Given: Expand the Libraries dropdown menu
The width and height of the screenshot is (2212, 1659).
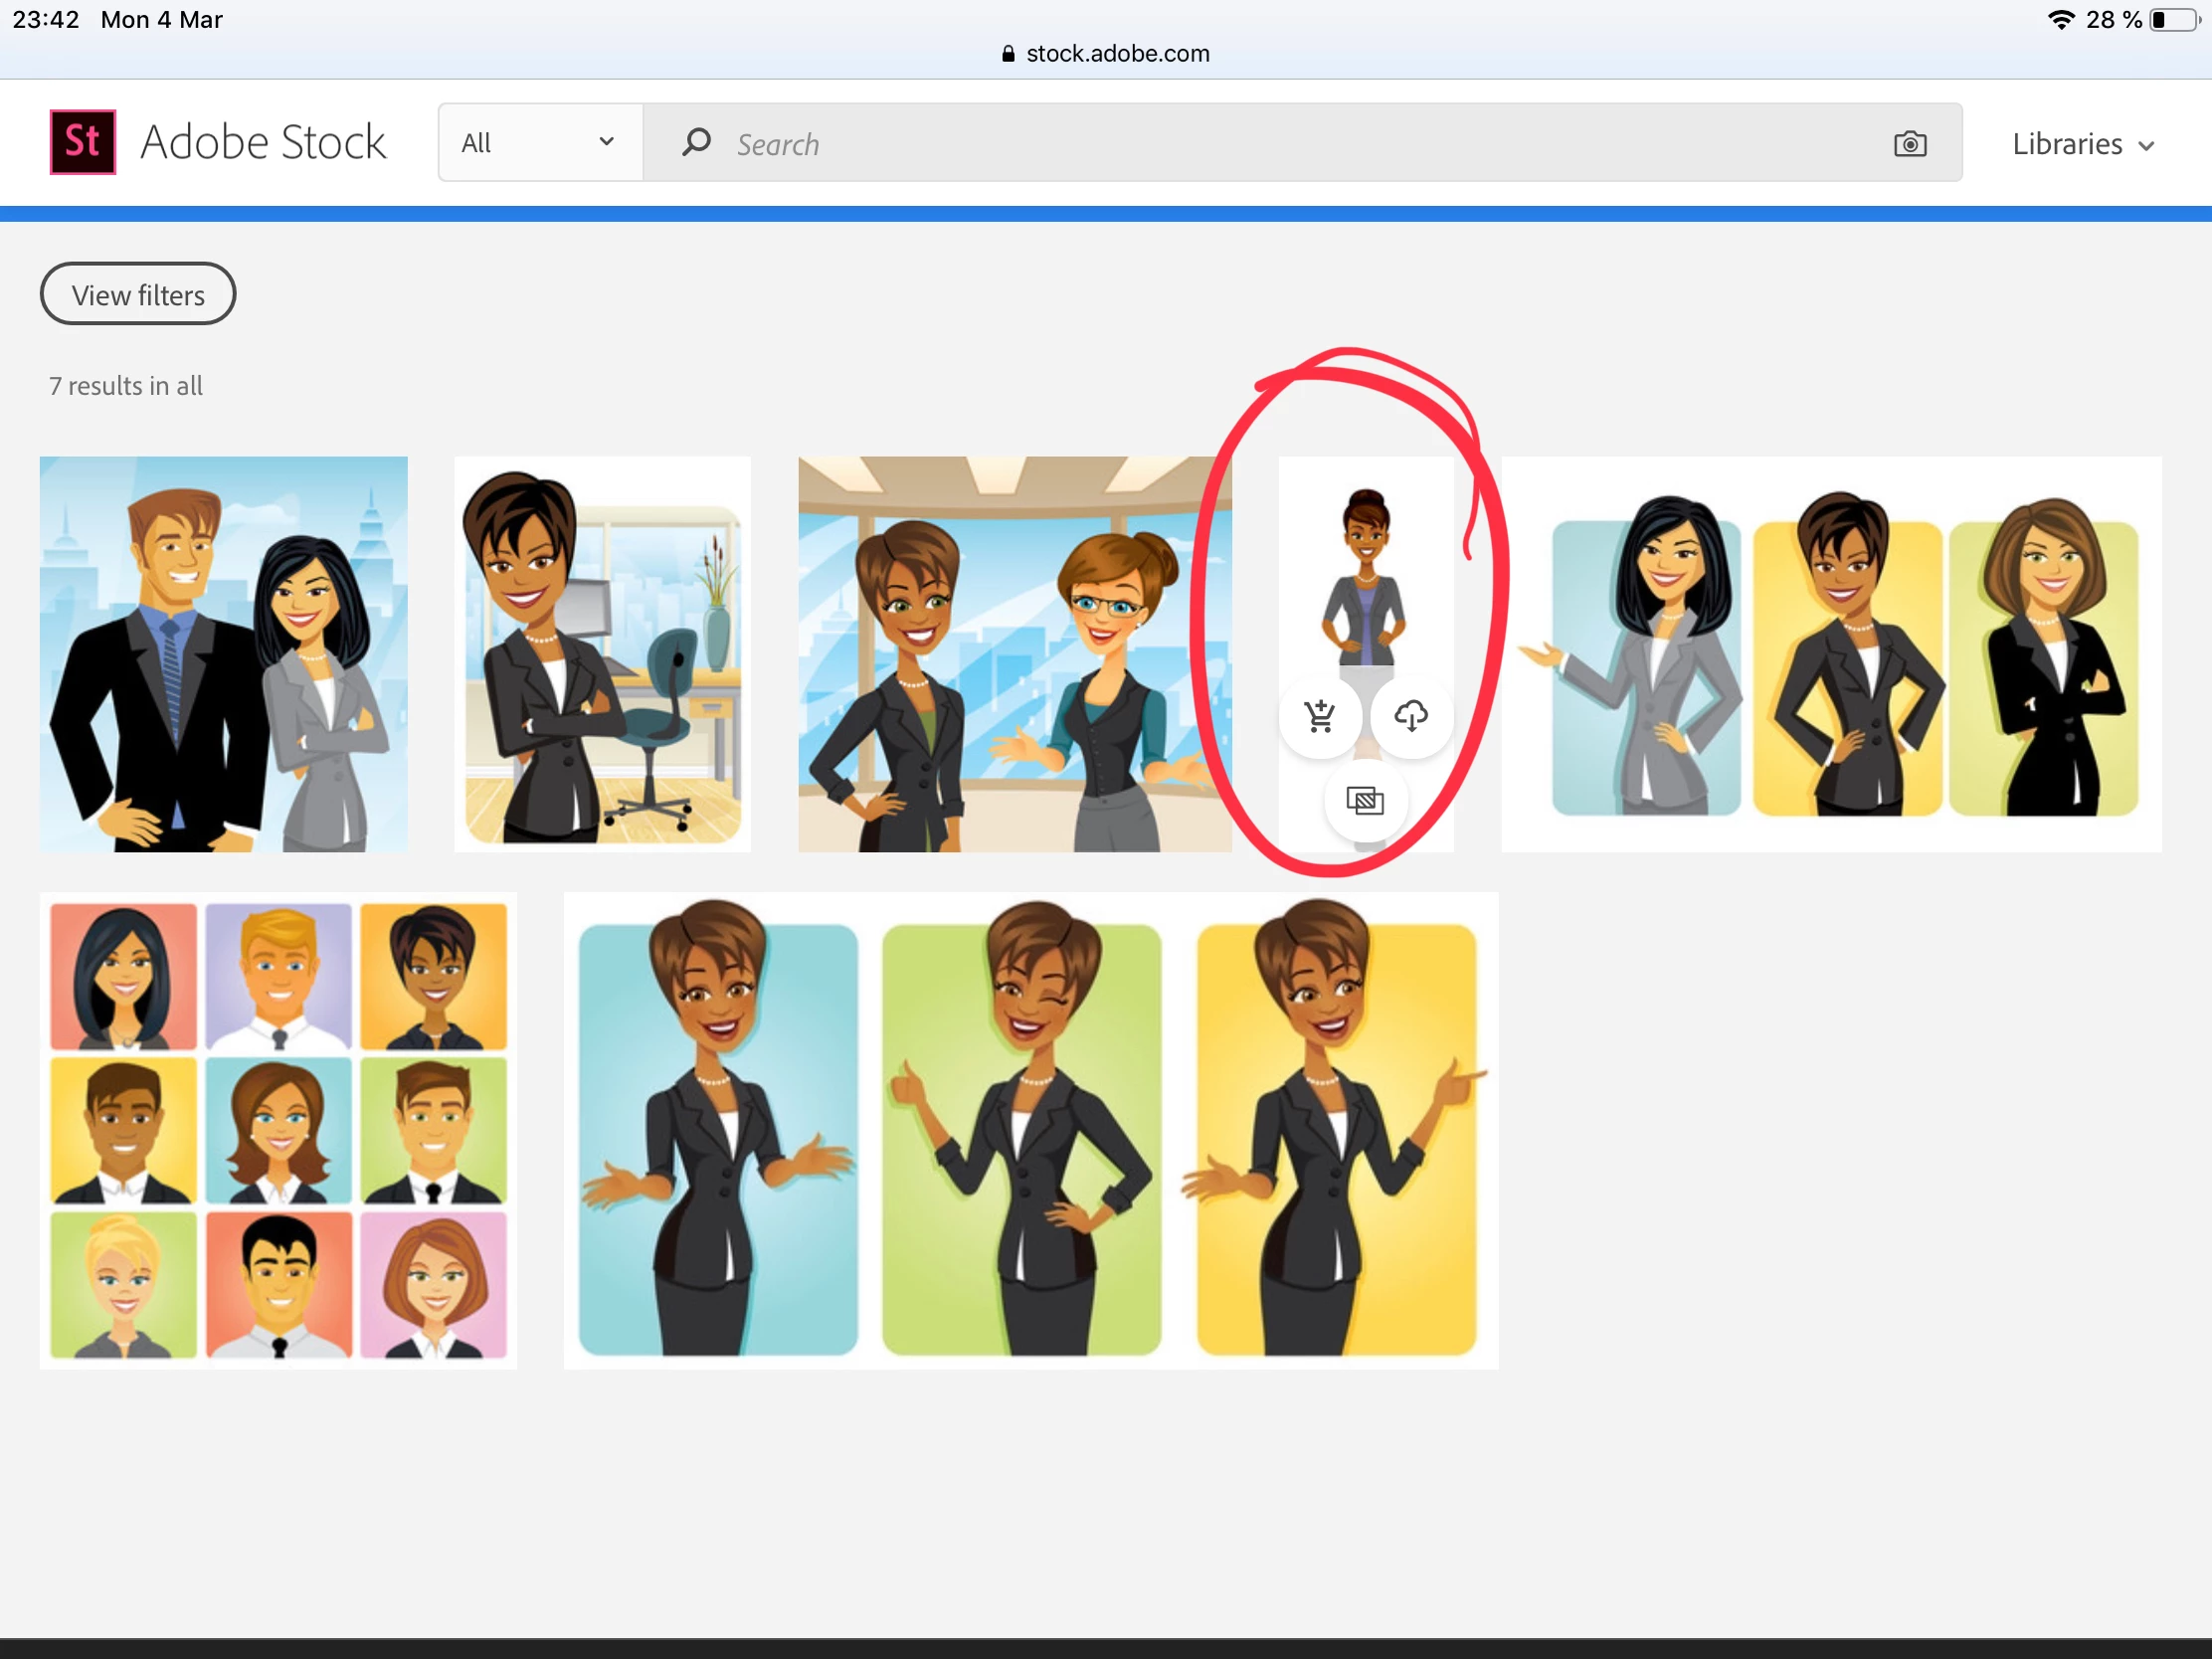Looking at the screenshot, I should (x=2082, y=144).
